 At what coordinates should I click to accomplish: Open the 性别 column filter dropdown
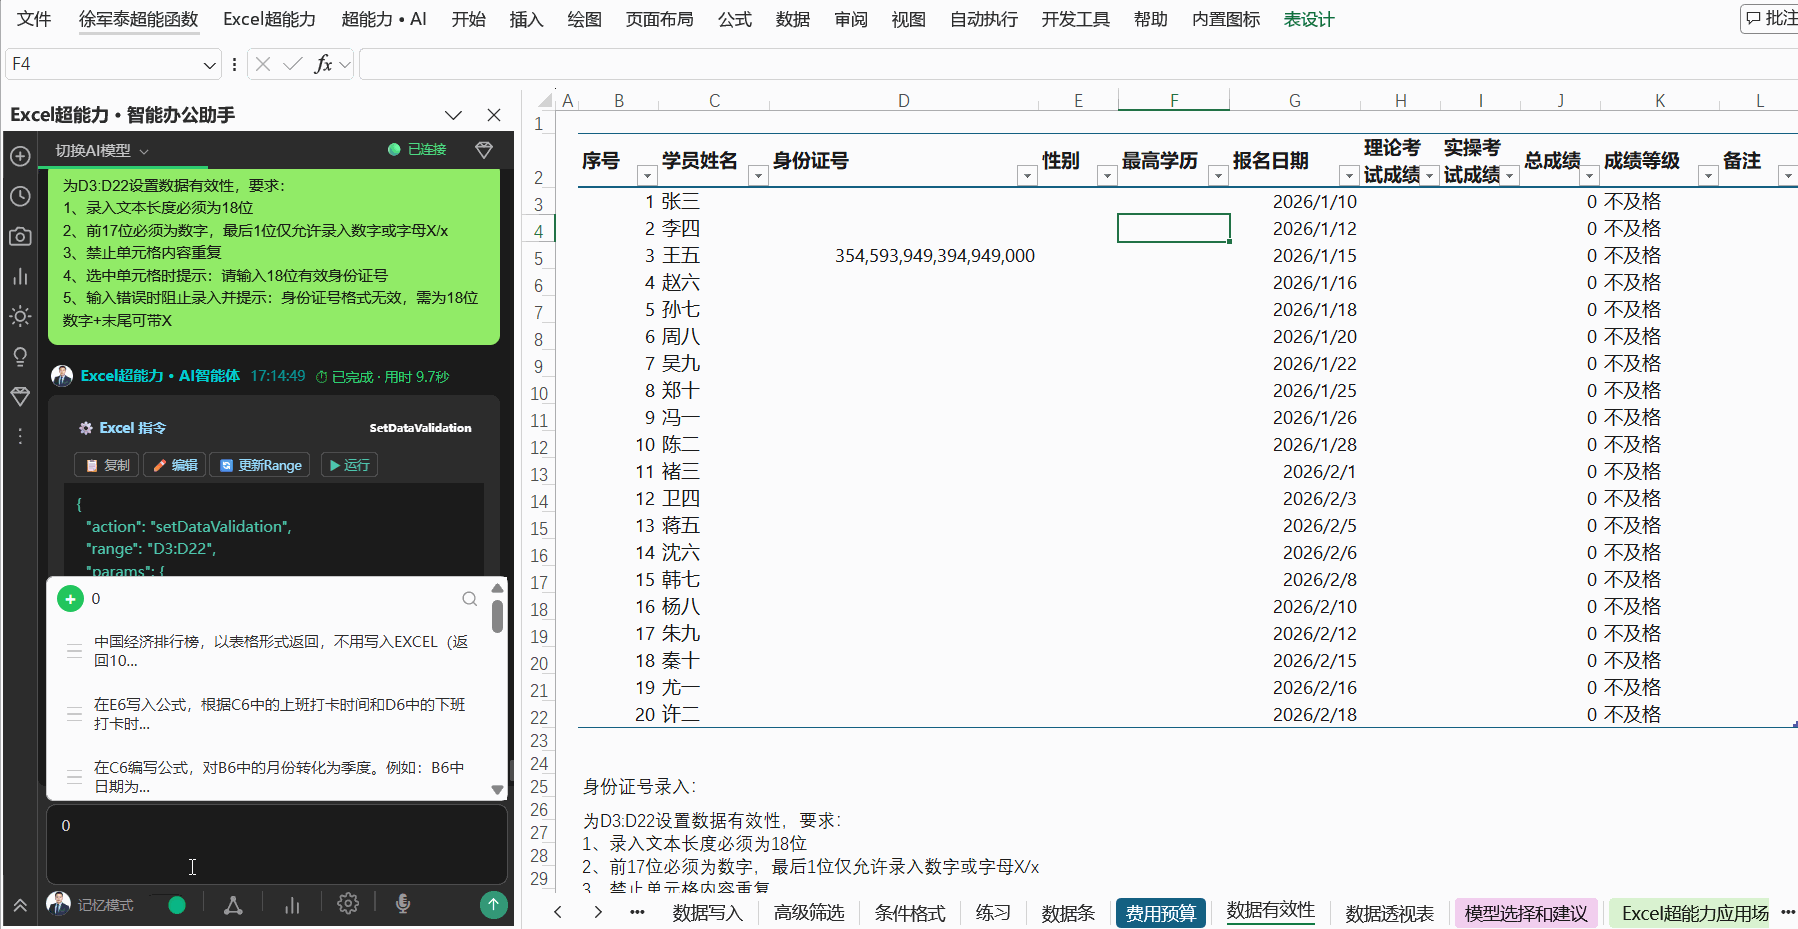click(x=1107, y=176)
